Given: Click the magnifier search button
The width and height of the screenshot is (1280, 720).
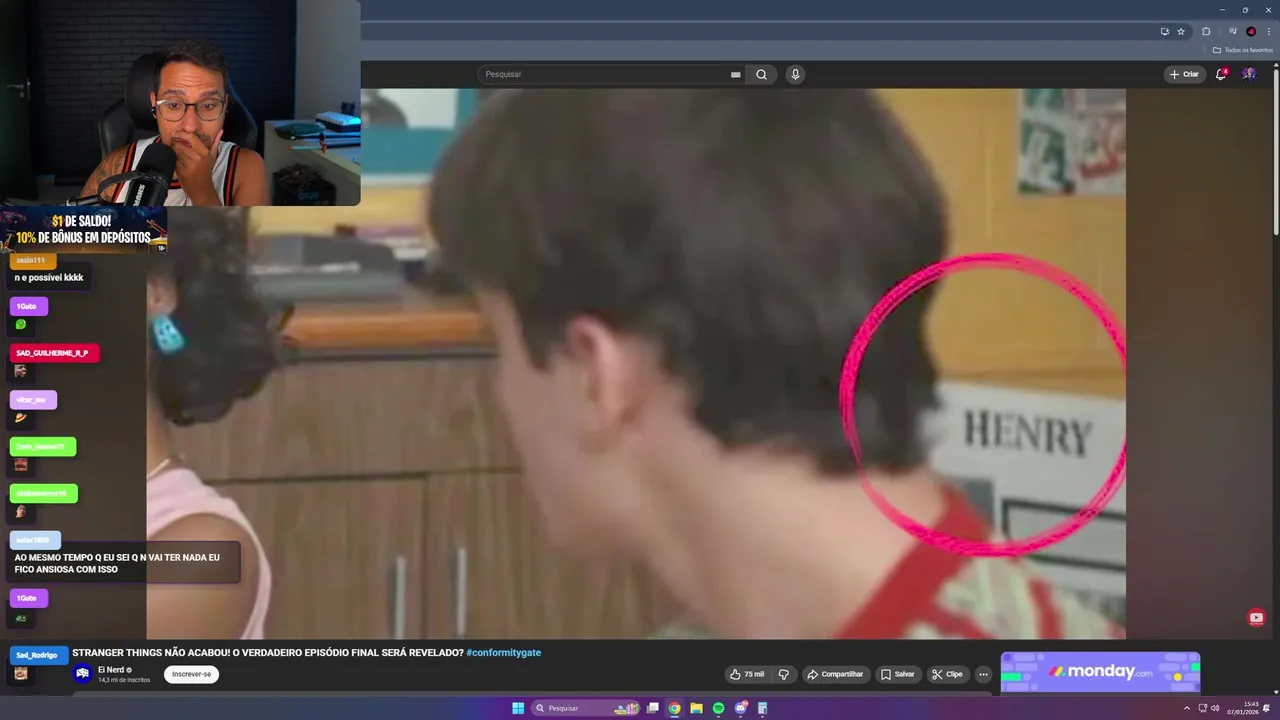Looking at the screenshot, I should pyautogui.click(x=762, y=74).
